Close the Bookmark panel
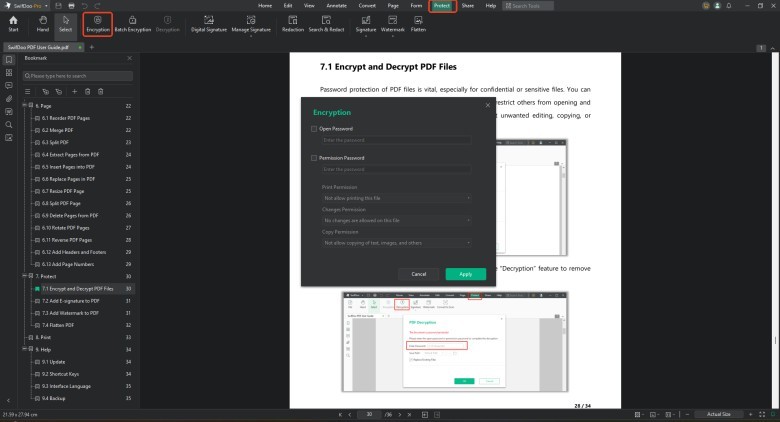Image resolution: width=780 pixels, height=422 pixels. click(x=130, y=58)
